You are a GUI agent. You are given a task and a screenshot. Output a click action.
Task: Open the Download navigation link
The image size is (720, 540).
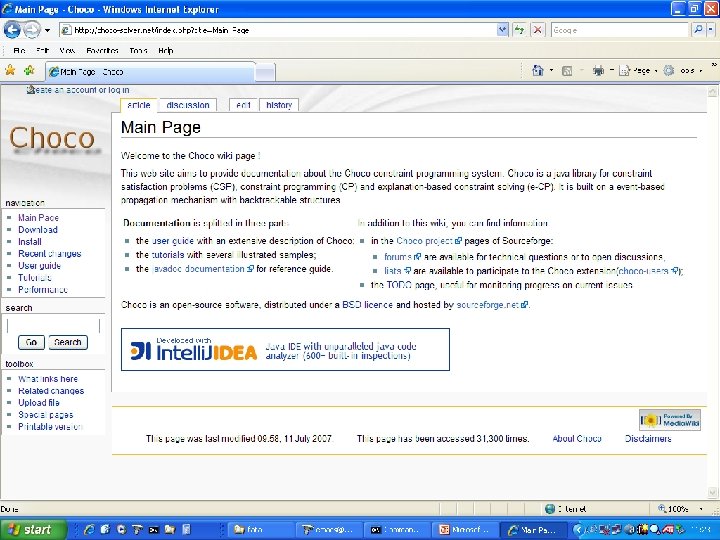point(38,230)
